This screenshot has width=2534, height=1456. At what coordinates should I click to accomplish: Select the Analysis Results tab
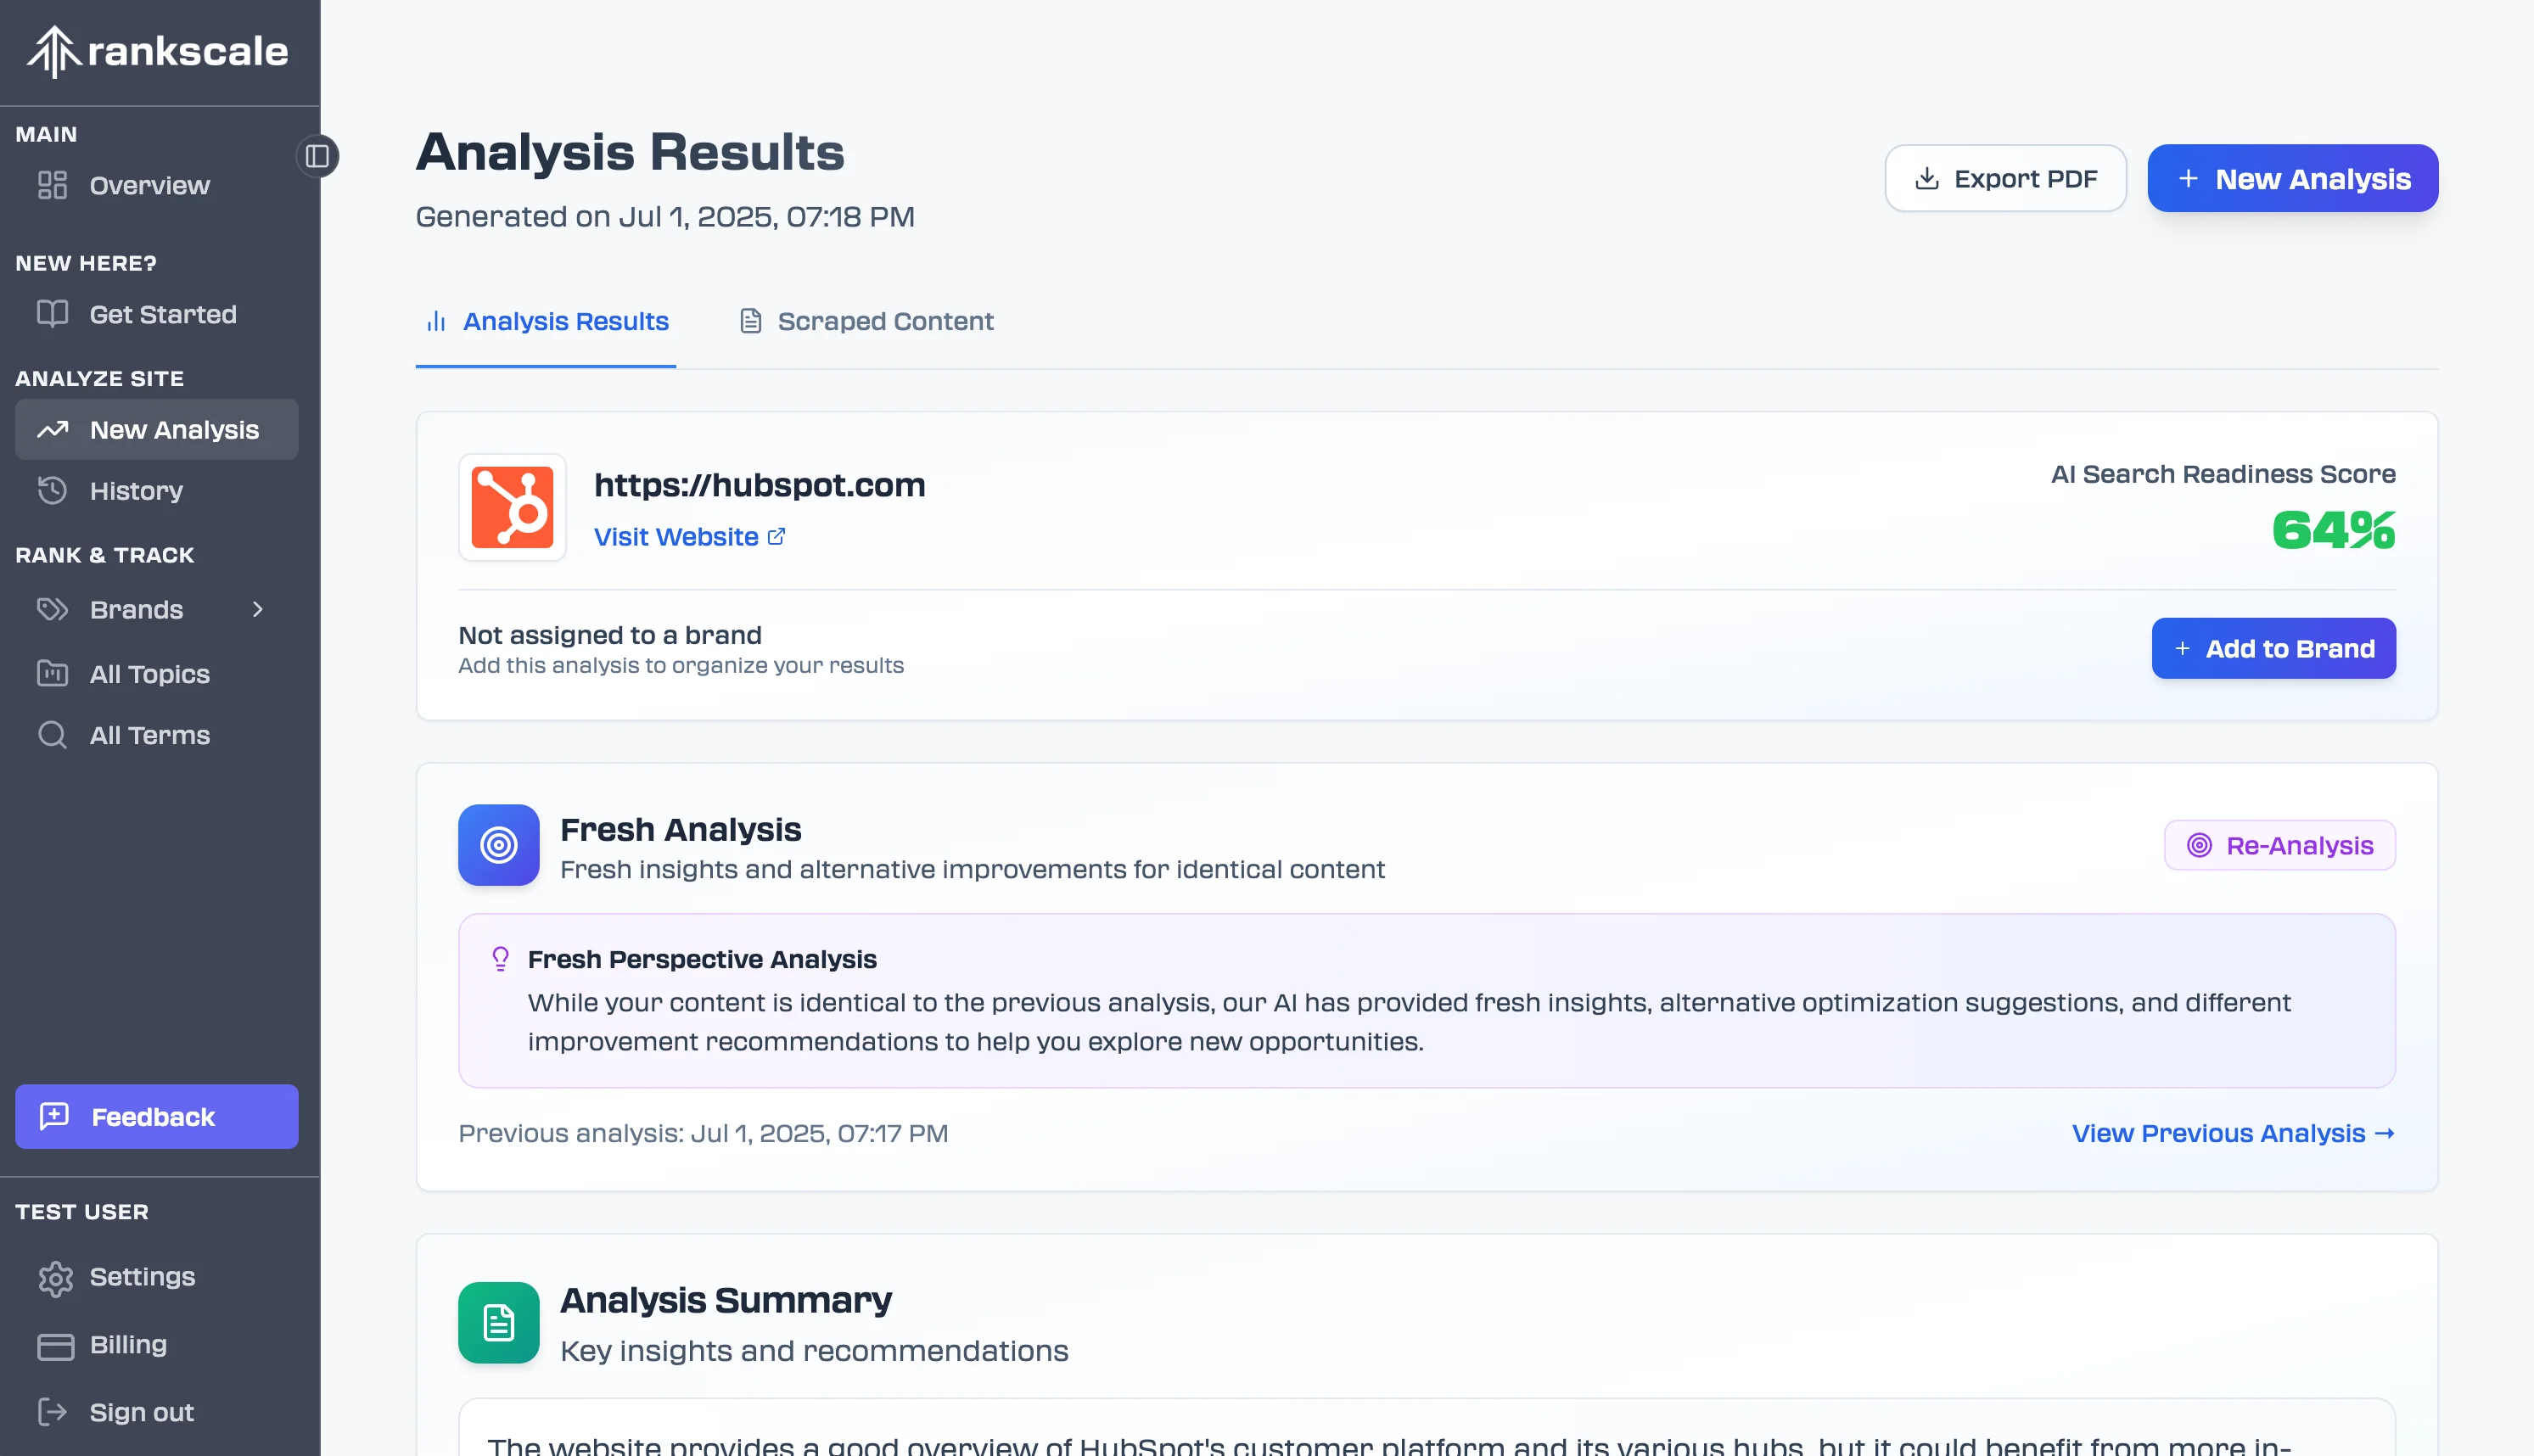coord(546,321)
